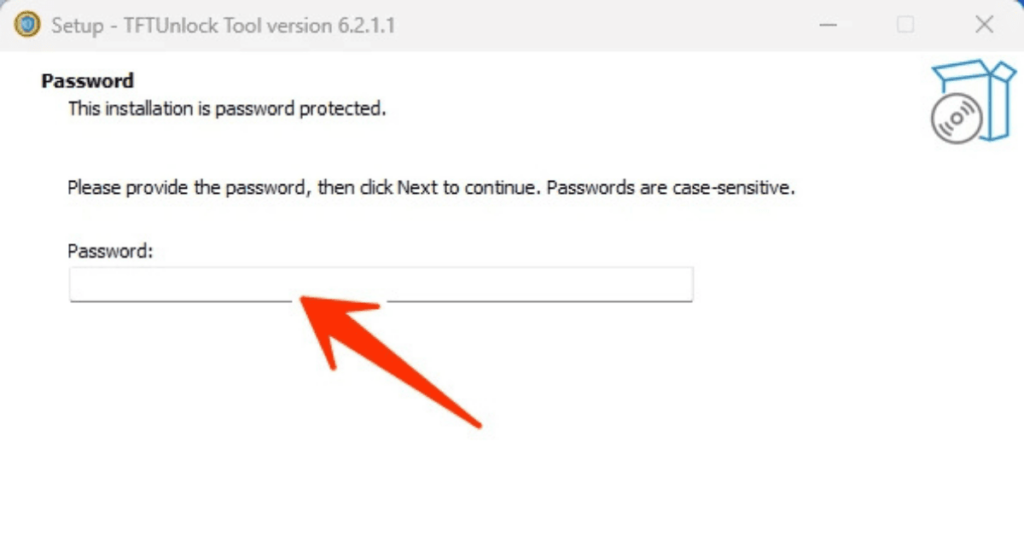Click the grey disc in installer graphic
The image size is (1024, 536).
[957, 119]
